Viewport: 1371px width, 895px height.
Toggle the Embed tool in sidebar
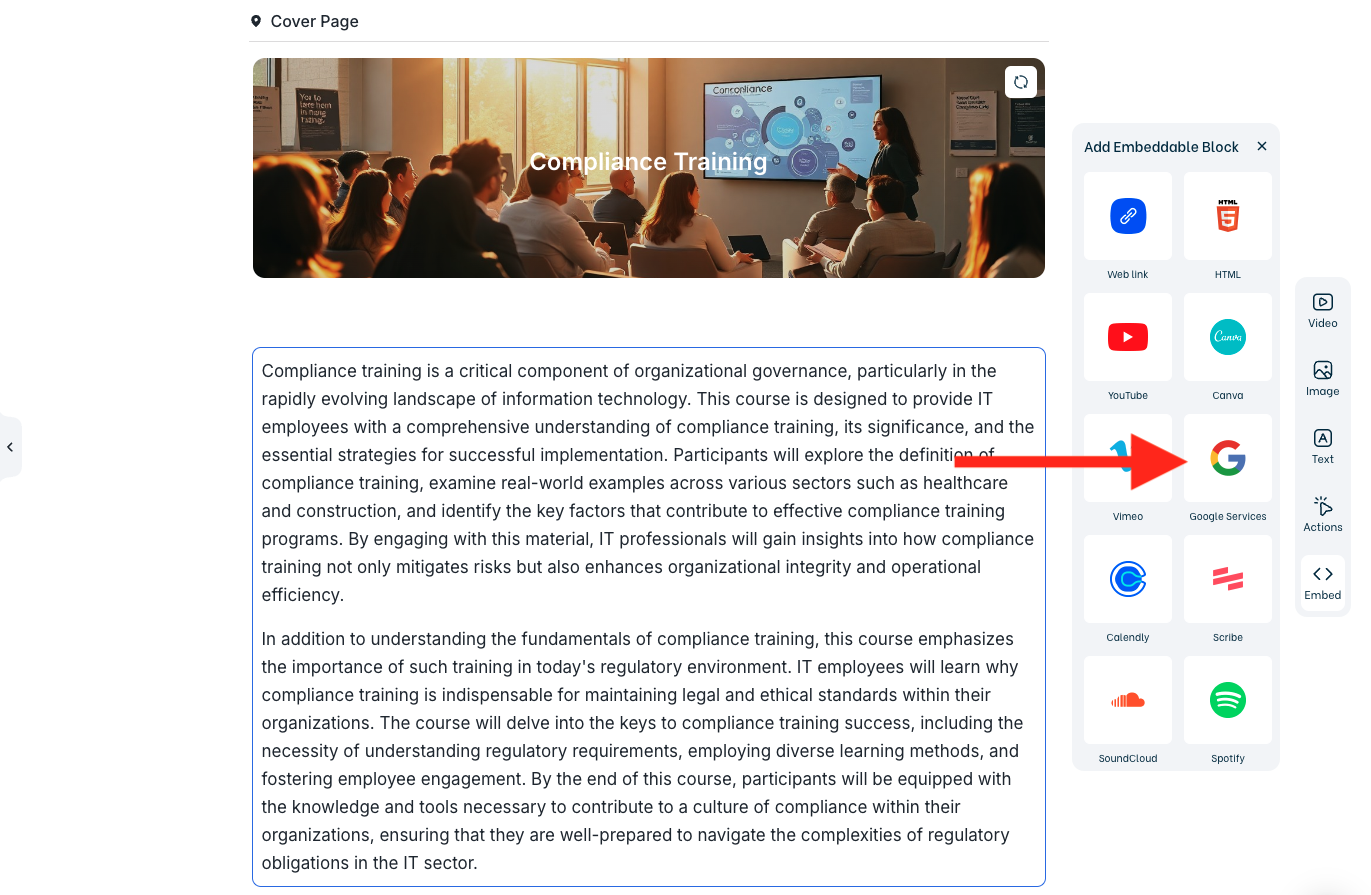(1322, 583)
